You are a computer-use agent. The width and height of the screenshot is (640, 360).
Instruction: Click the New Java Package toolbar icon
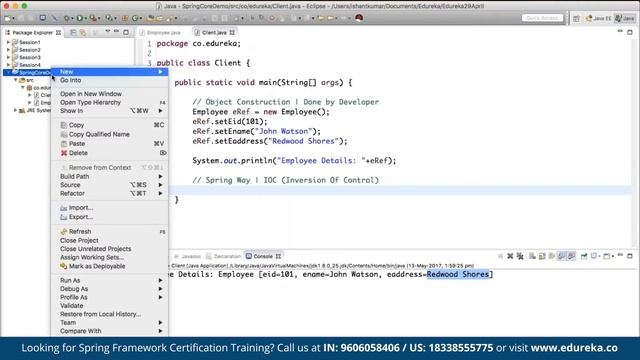(x=125, y=18)
